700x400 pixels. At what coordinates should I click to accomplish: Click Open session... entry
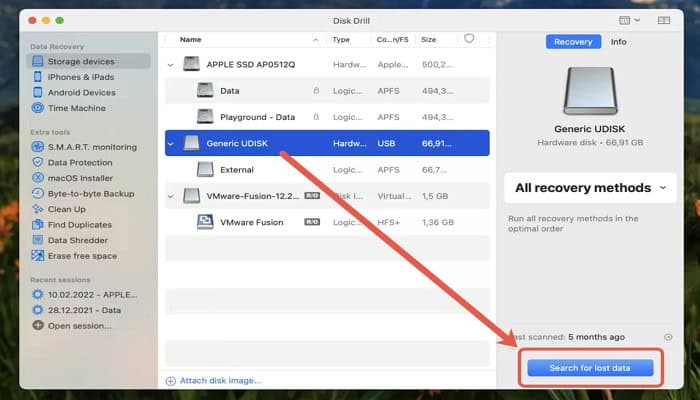(79, 326)
